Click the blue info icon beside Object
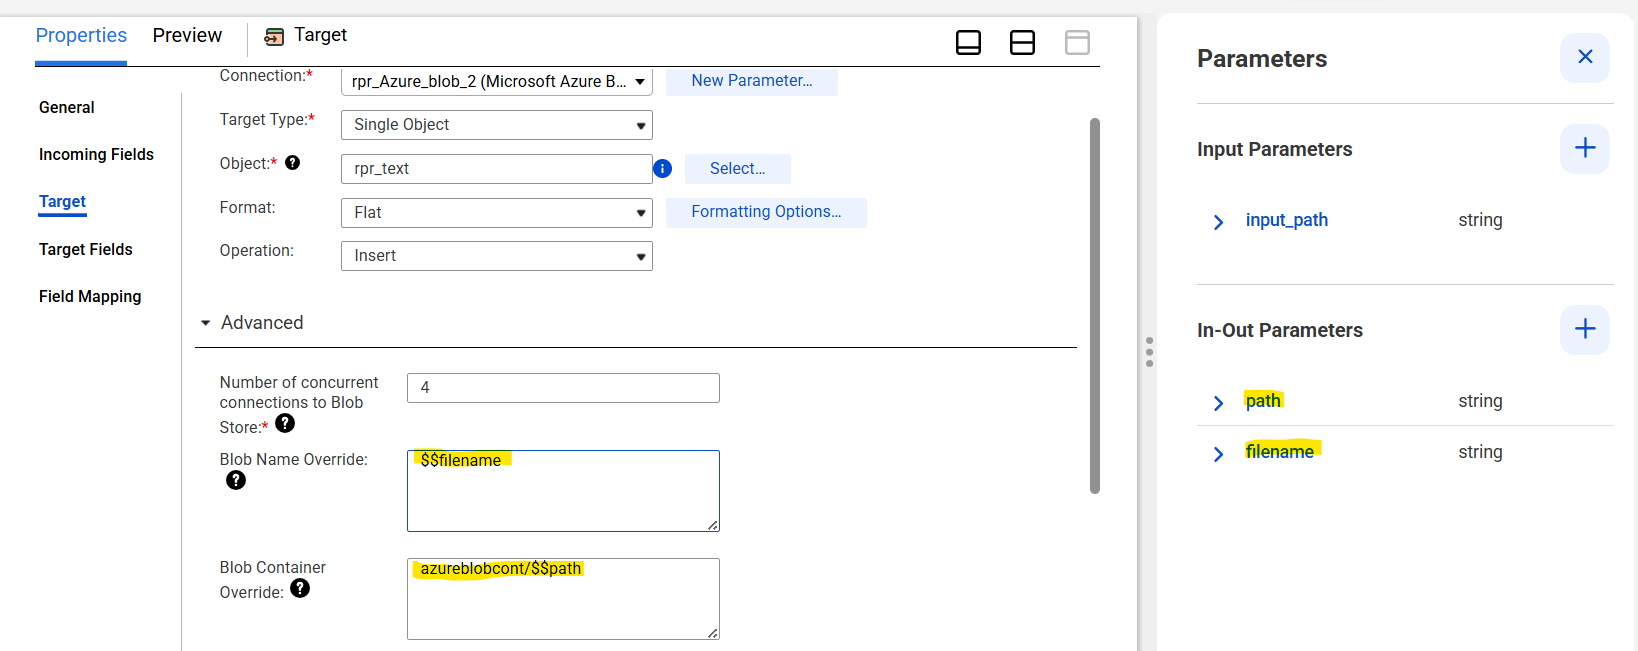The height and width of the screenshot is (651, 1638). click(662, 169)
